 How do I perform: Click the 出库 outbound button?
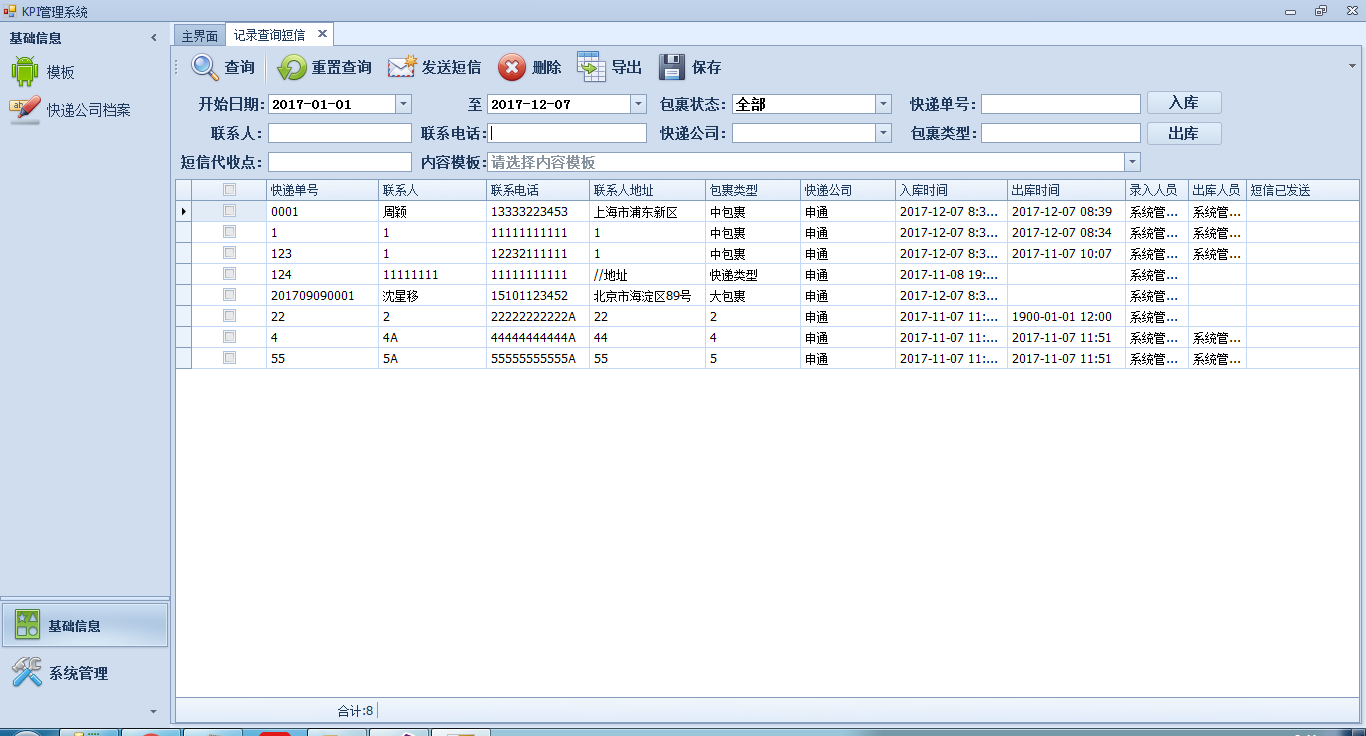point(1184,133)
